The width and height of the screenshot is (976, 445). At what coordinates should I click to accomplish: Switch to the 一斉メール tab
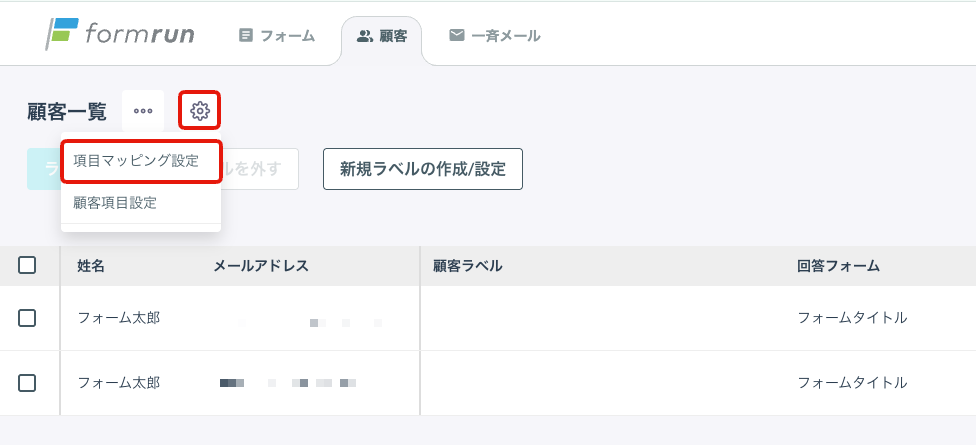495,35
